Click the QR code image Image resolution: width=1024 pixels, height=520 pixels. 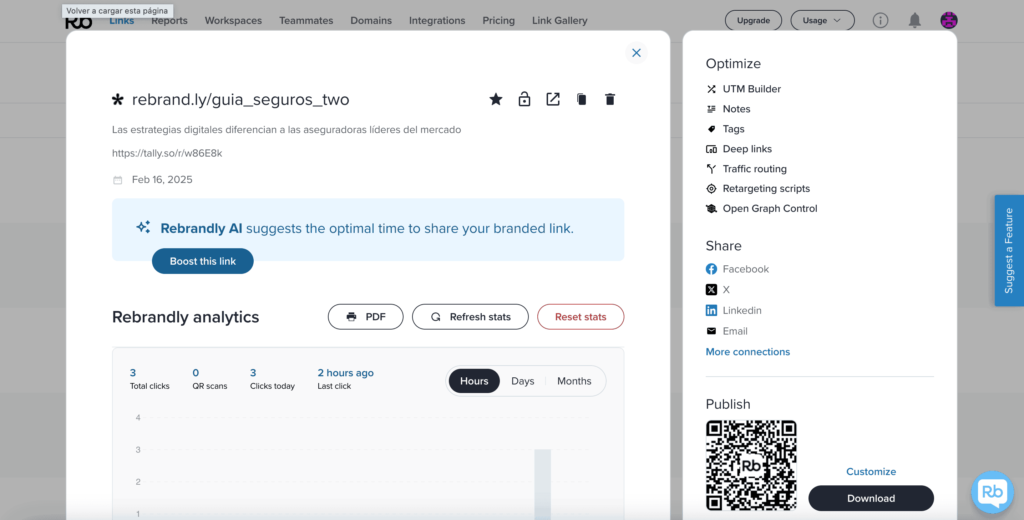pos(751,465)
